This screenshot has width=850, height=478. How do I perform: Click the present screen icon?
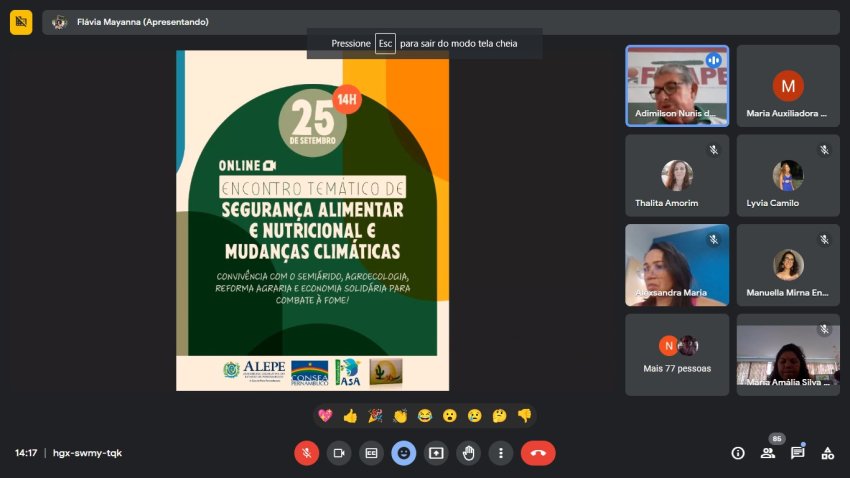click(x=436, y=453)
